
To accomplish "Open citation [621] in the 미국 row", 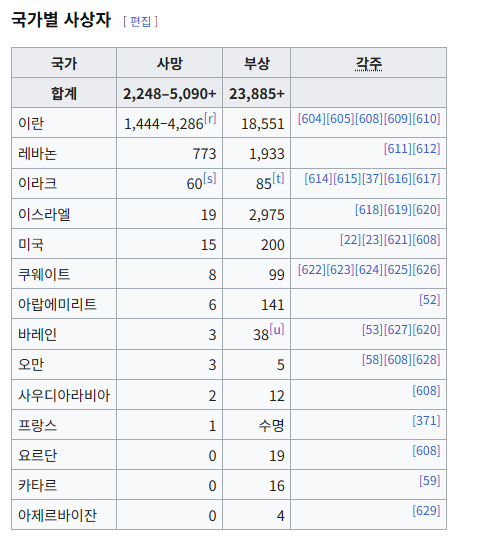I will coord(398,240).
